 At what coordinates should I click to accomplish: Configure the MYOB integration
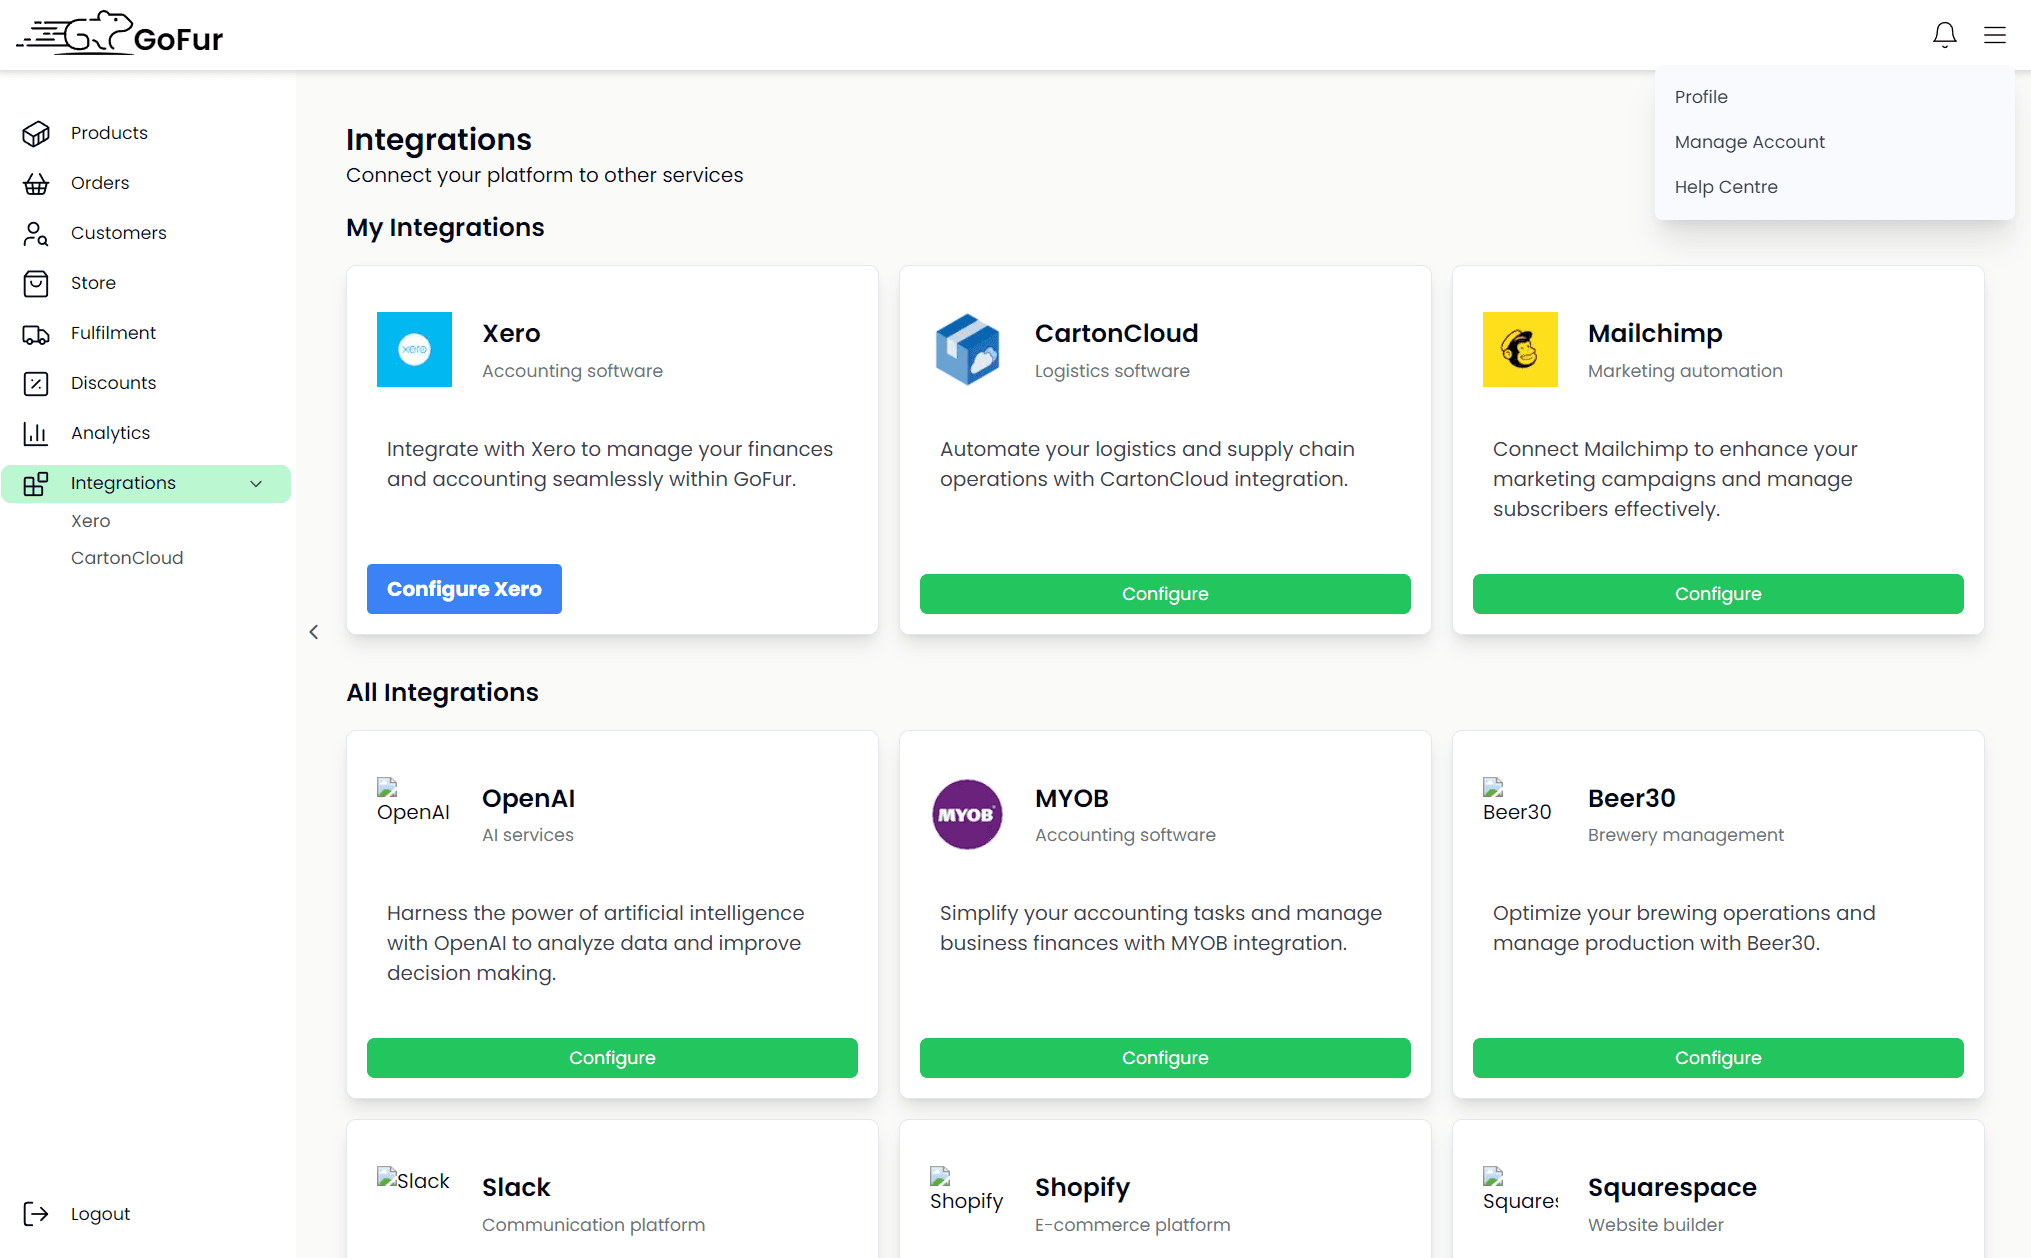(x=1165, y=1058)
